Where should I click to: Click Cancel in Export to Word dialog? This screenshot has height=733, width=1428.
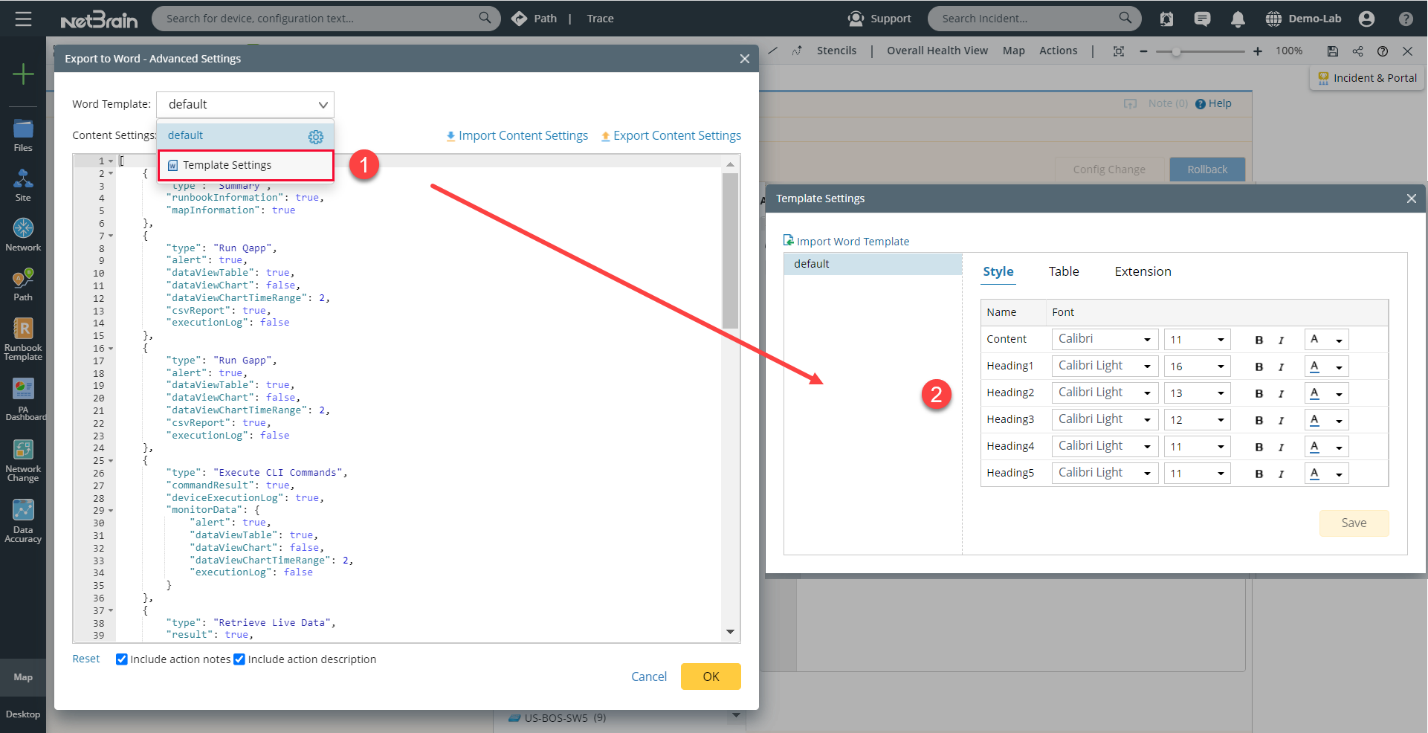(649, 677)
